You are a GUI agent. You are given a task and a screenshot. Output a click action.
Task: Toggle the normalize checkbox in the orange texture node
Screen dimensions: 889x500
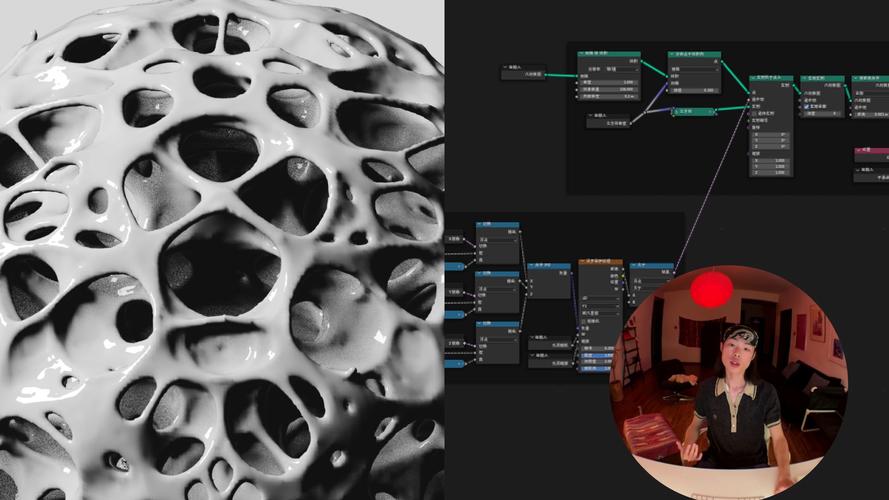point(584,321)
